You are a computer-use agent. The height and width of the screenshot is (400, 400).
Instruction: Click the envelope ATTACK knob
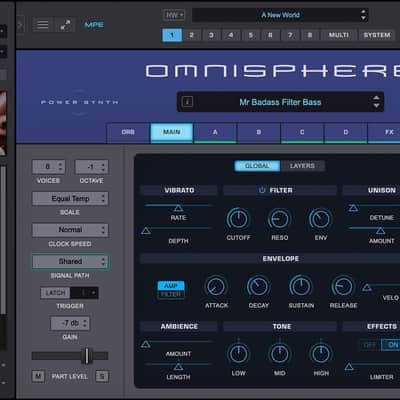pyautogui.click(x=216, y=287)
